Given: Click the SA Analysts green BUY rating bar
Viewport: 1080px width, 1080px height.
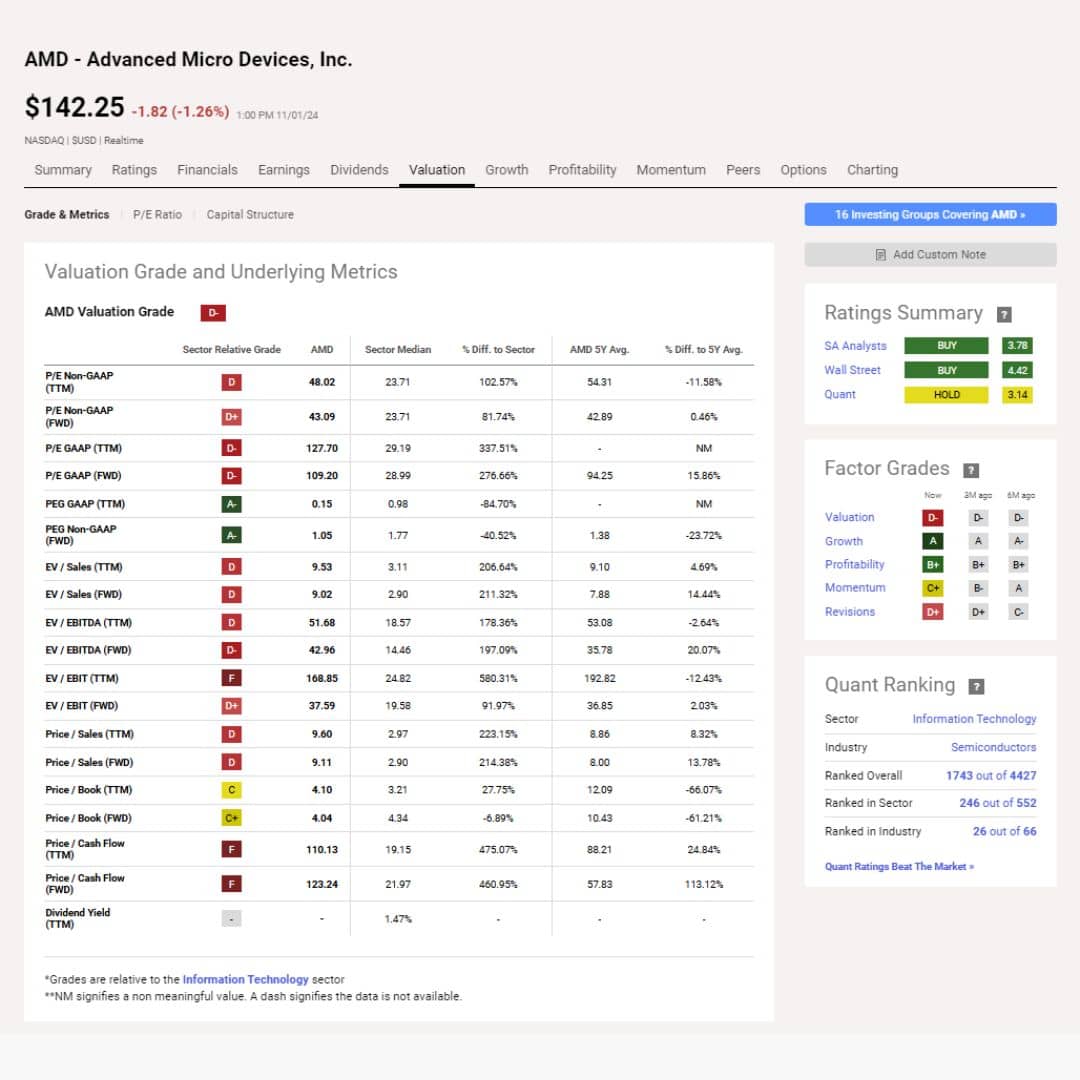Looking at the screenshot, I should point(946,346).
